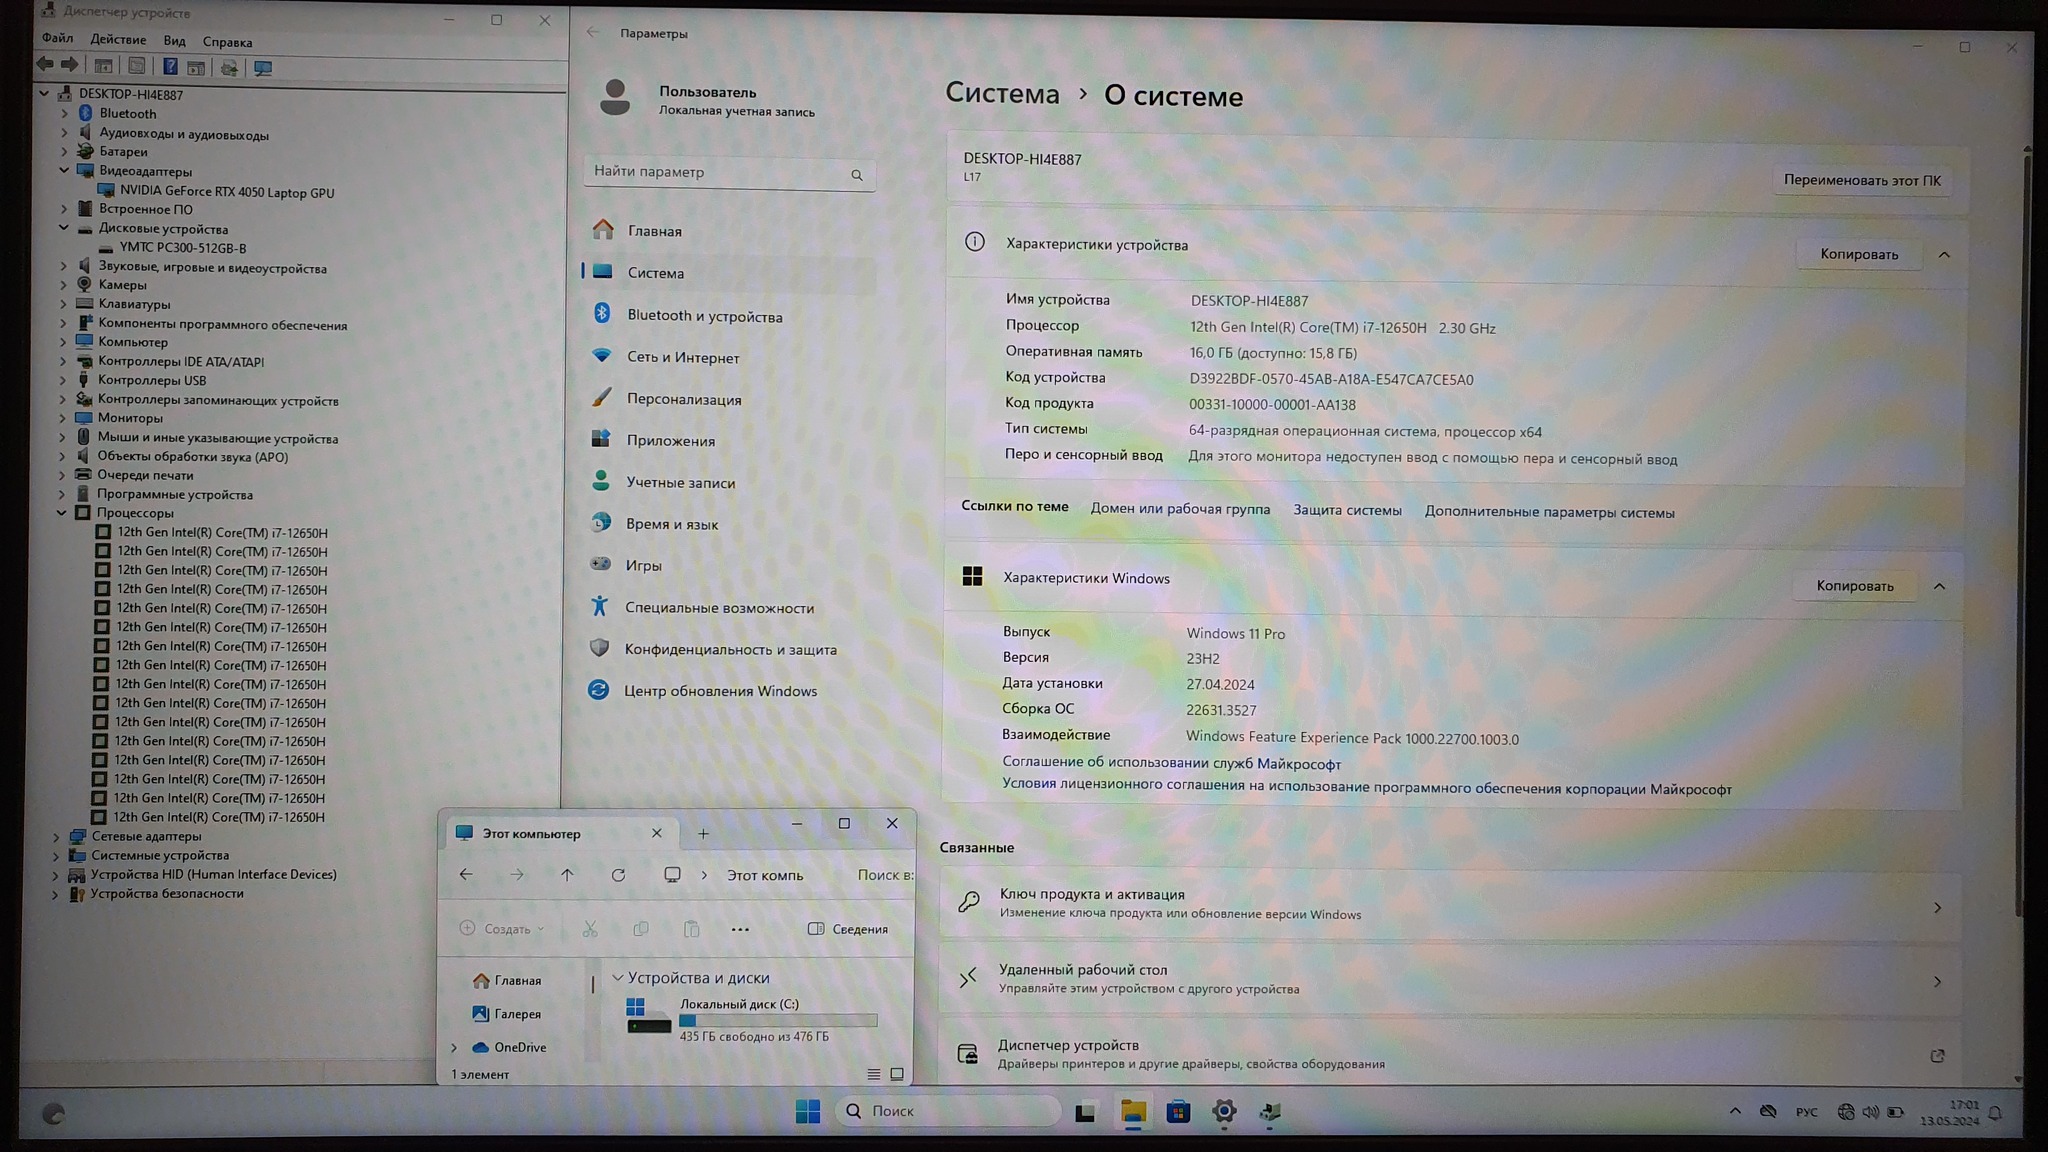This screenshot has height=1152, width=2048.
Task: Click the Cut scissors icon in Explorer
Action: 590,929
